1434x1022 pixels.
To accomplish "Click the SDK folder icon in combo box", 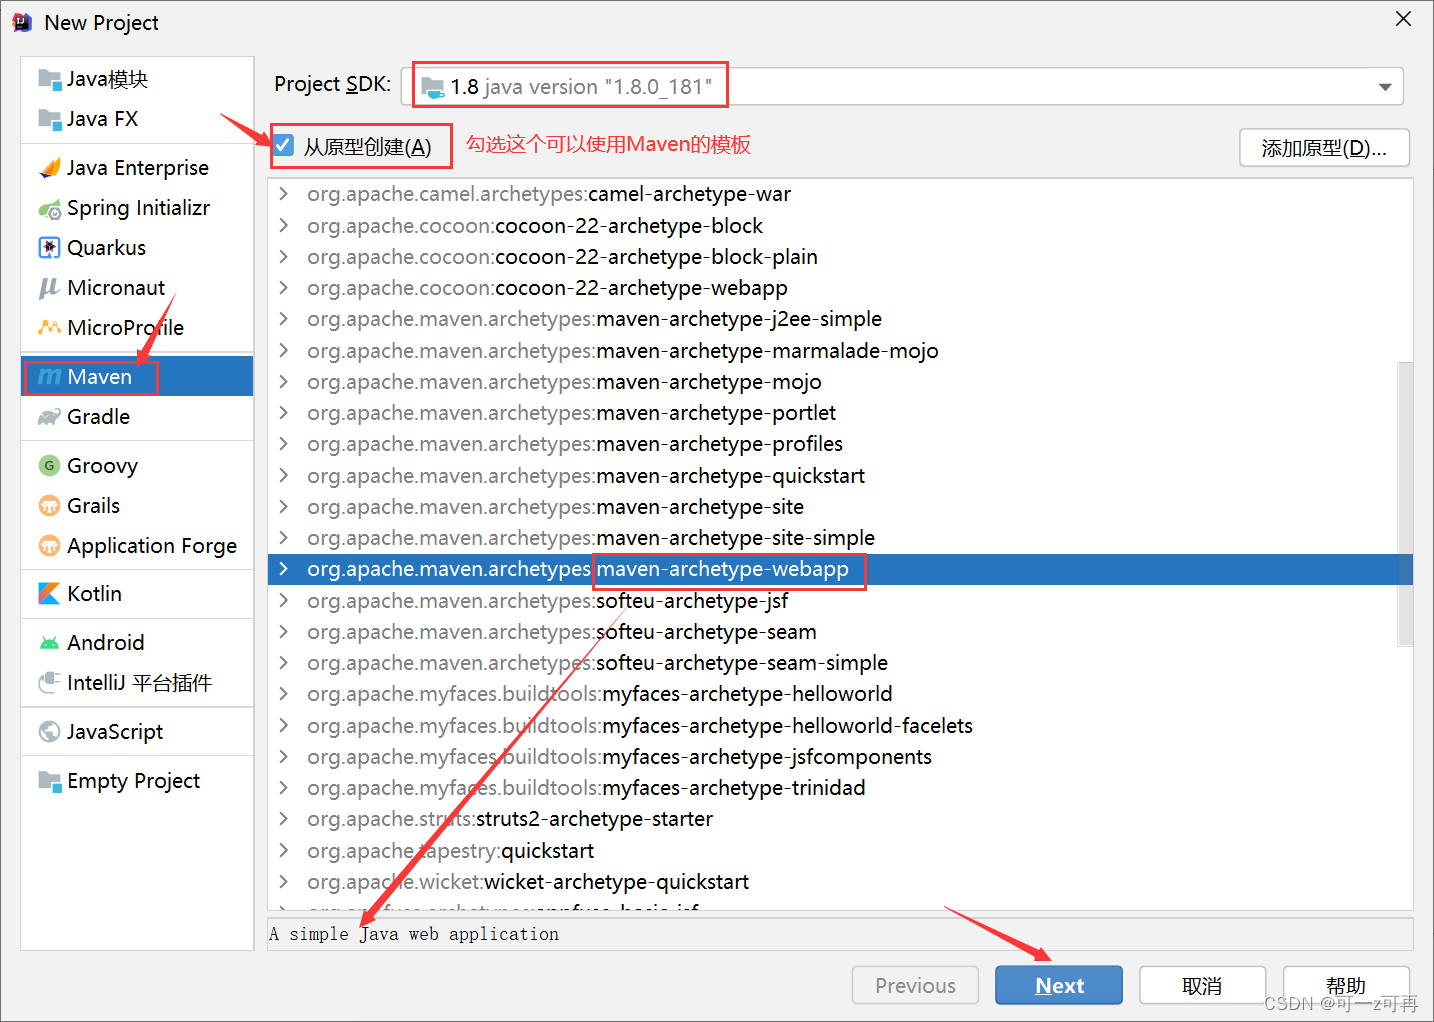I will [433, 87].
